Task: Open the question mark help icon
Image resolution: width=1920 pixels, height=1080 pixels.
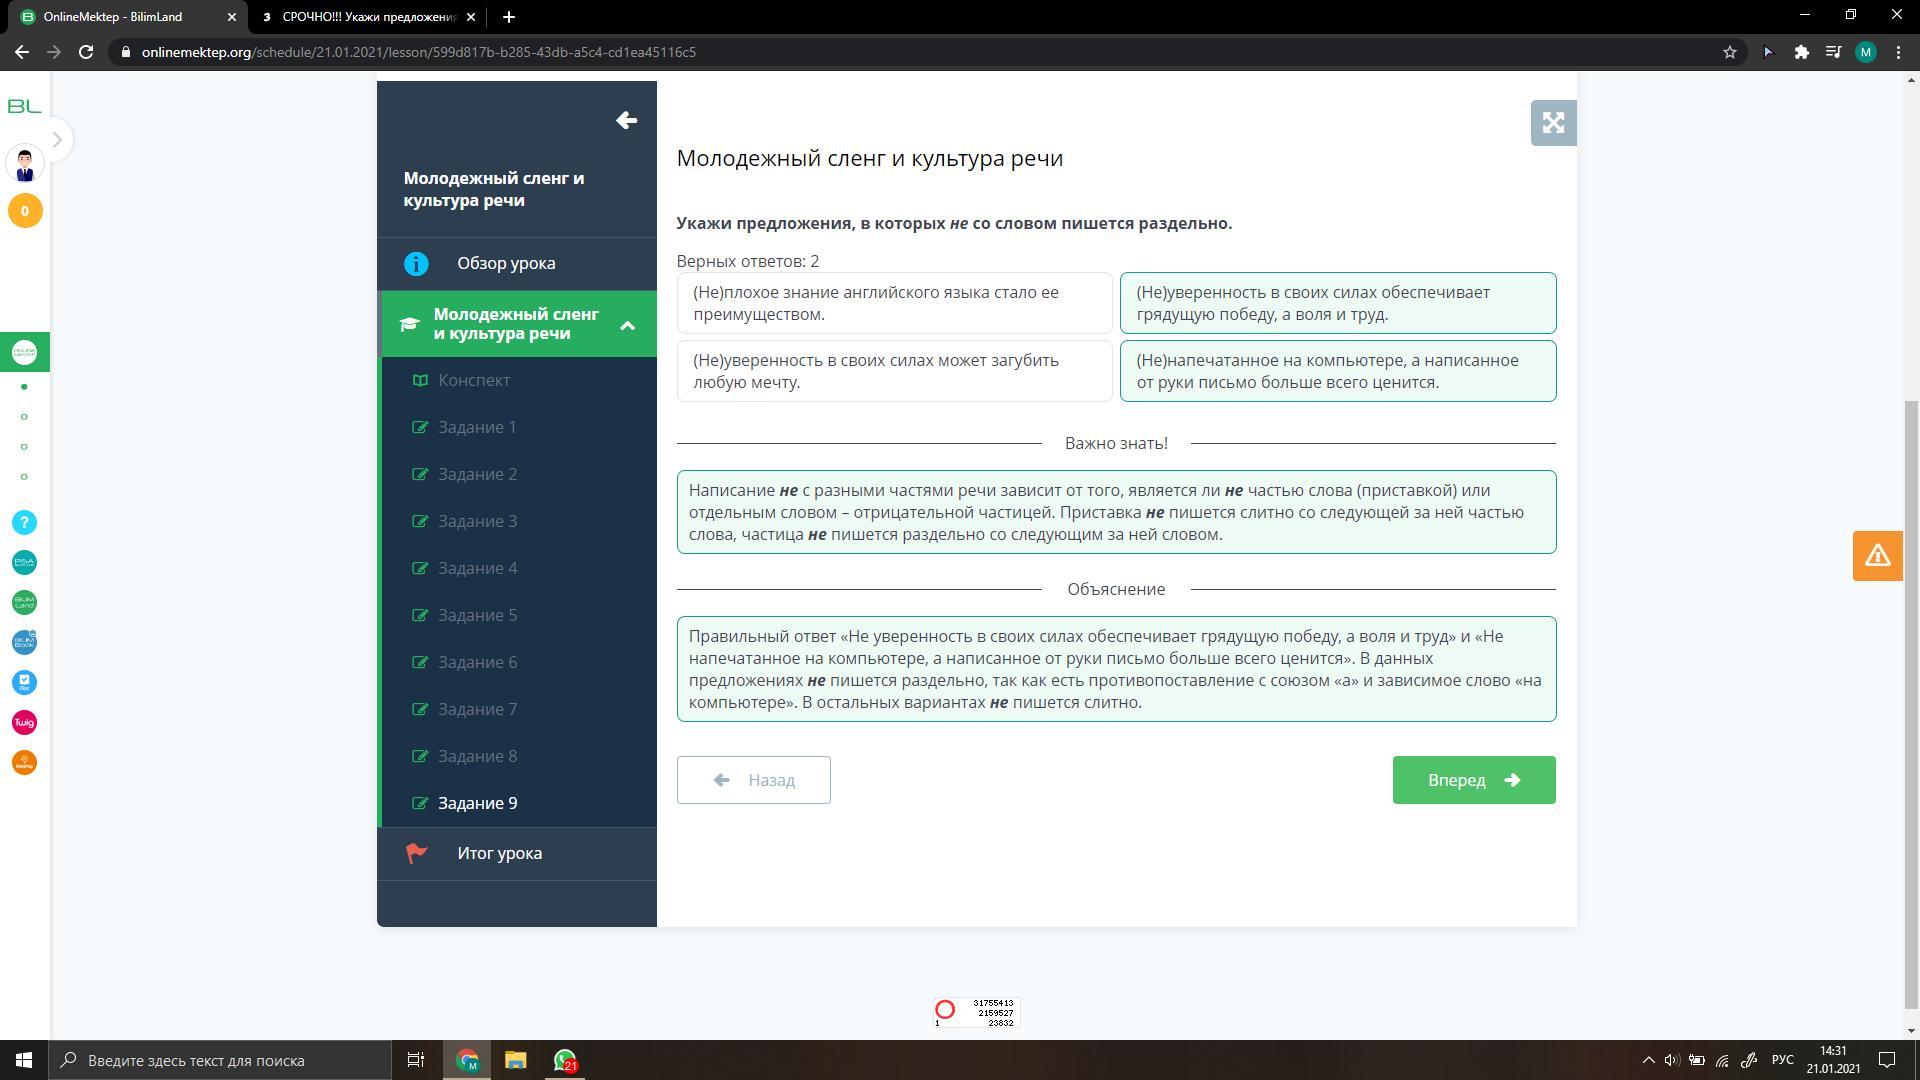Action: pos(24,522)
